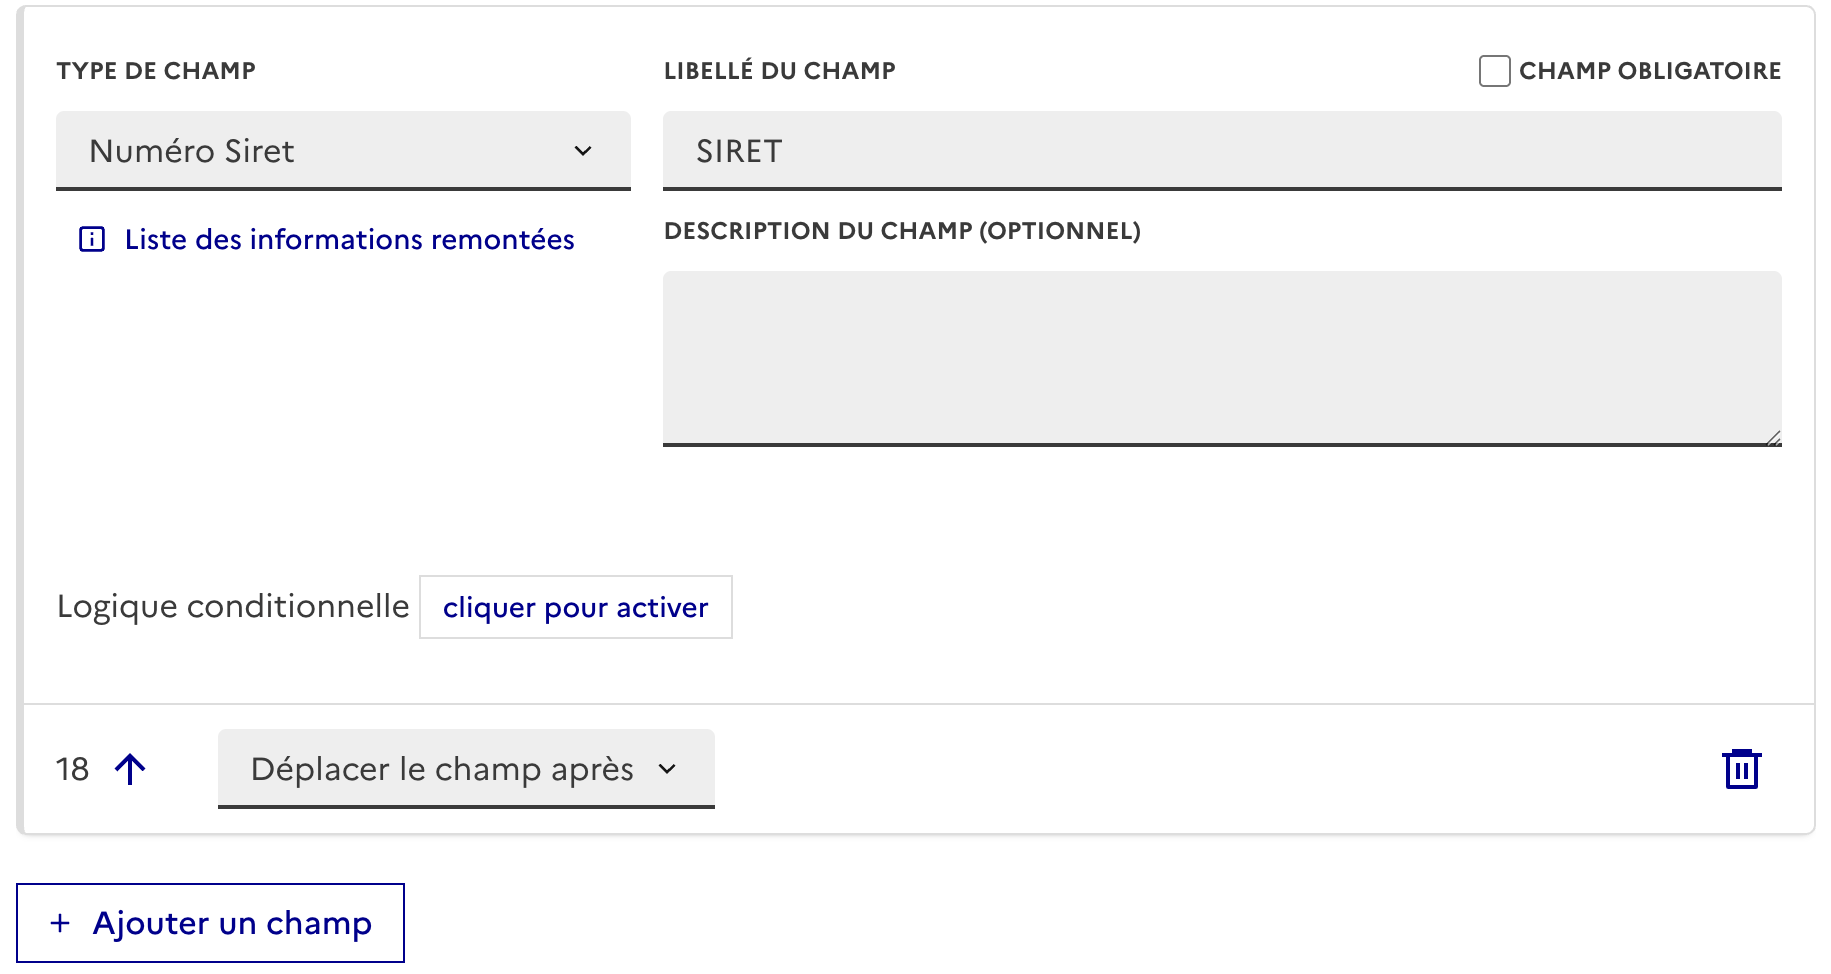Click the "Logique conditionnelle" text
The image size is (1831, 974).
(x=233, y=607)
